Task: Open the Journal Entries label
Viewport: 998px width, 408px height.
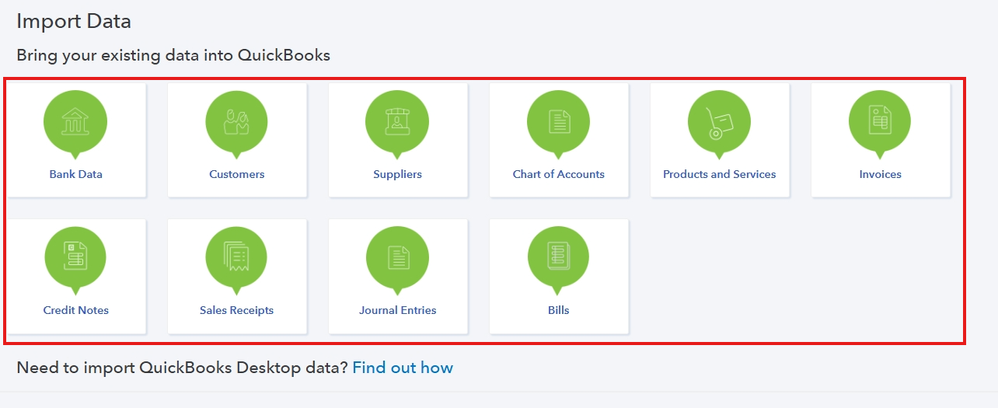Action: 398,310
